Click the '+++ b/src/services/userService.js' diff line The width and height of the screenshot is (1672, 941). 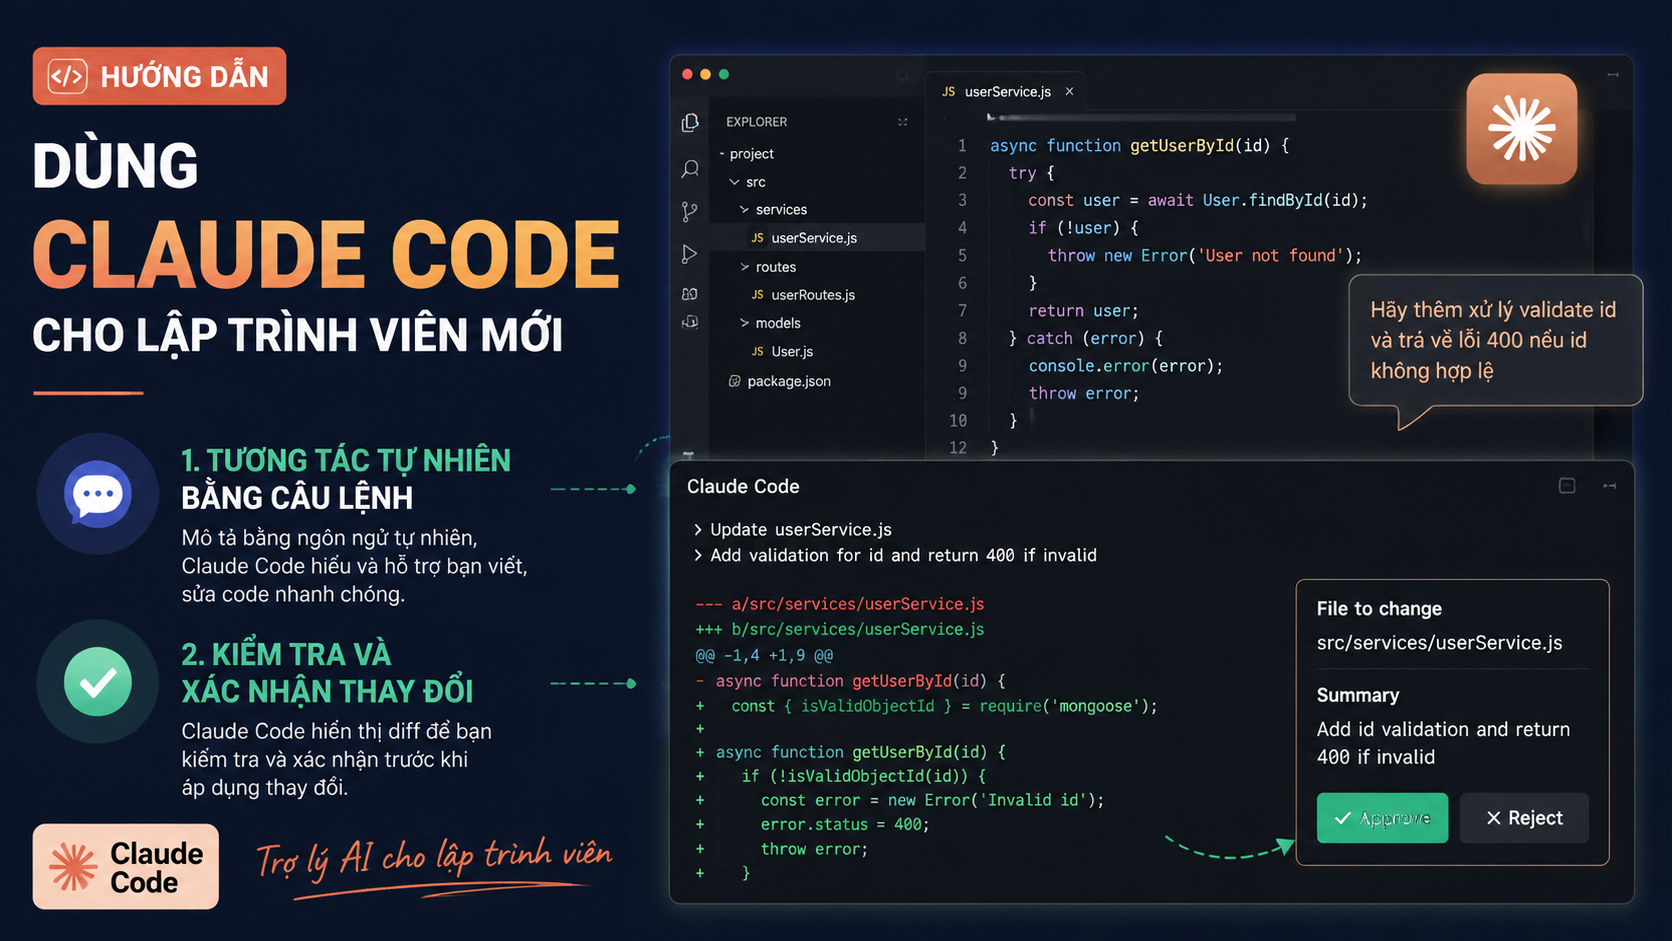click(840, 629)
